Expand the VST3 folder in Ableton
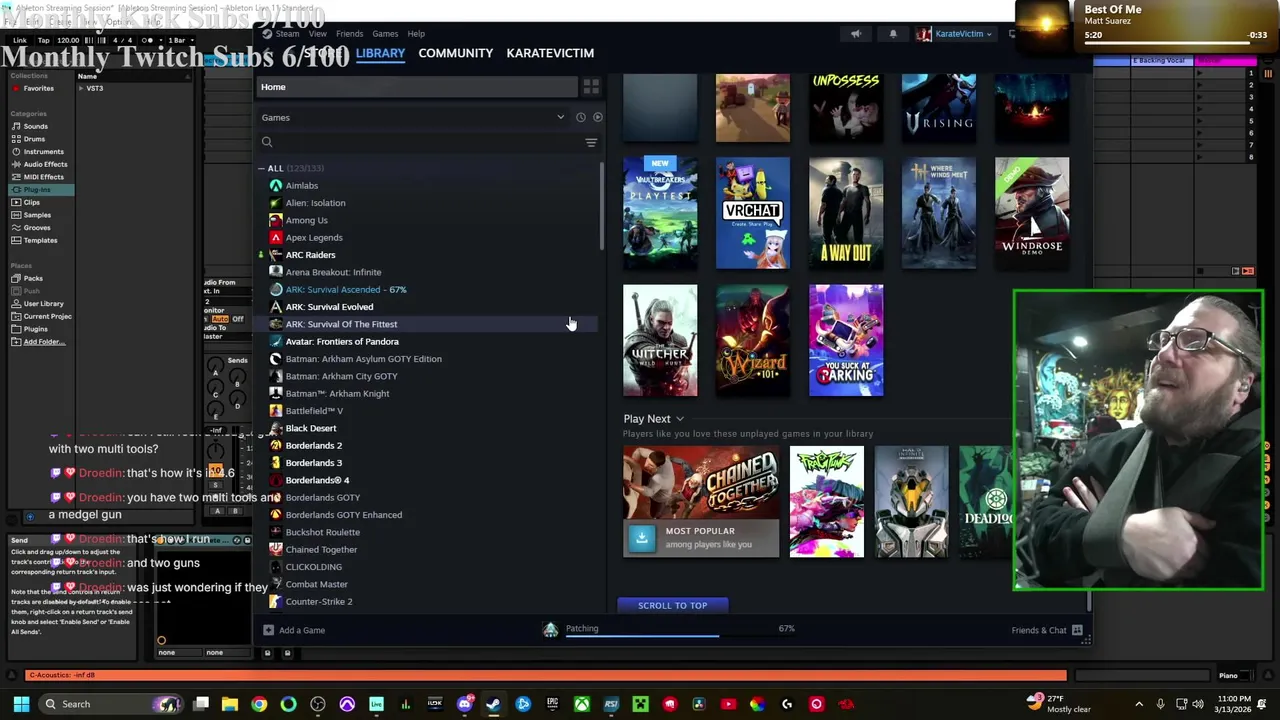 point(82,88)
